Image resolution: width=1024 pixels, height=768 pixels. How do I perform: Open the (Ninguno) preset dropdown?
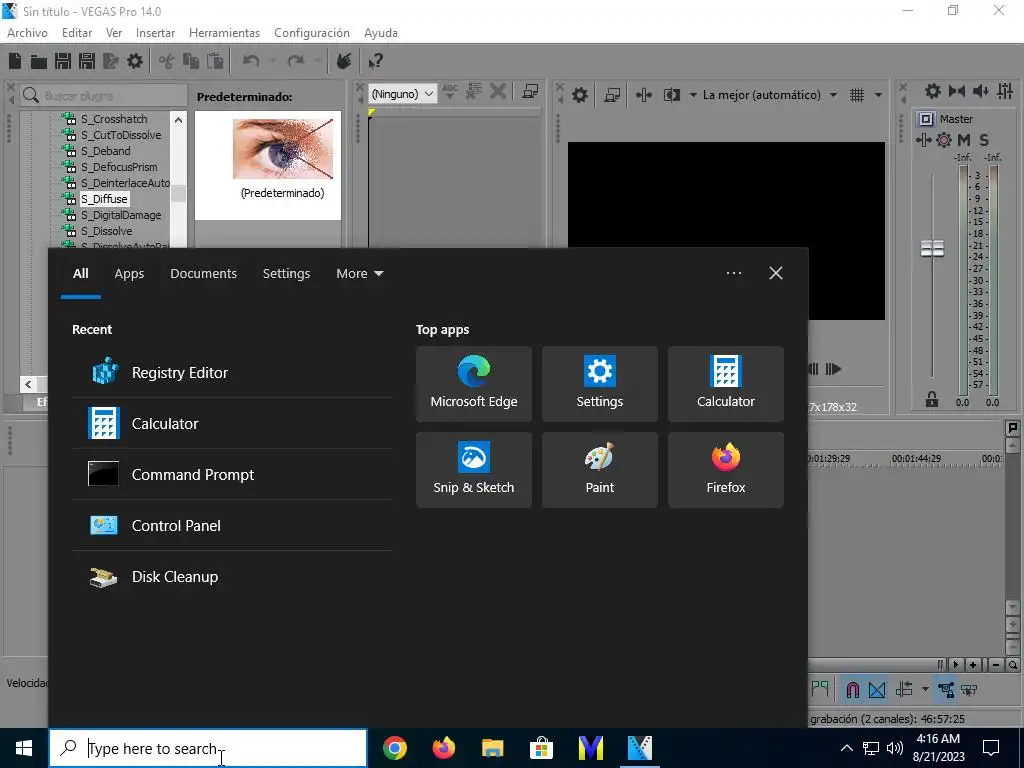402,94
